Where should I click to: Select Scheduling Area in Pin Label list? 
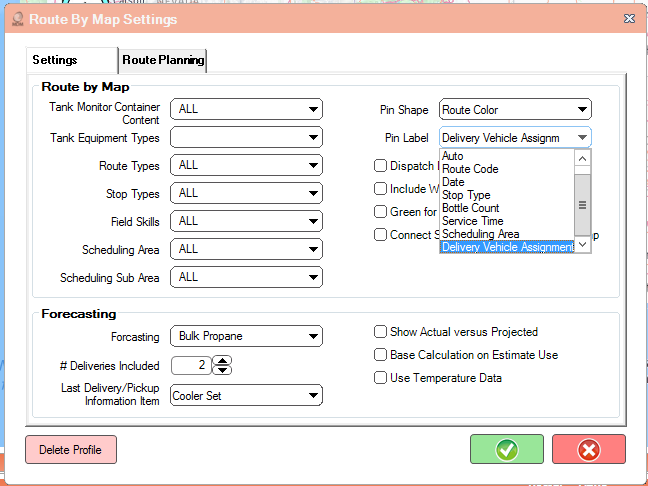pyautogui.click(x=507, y=234)
